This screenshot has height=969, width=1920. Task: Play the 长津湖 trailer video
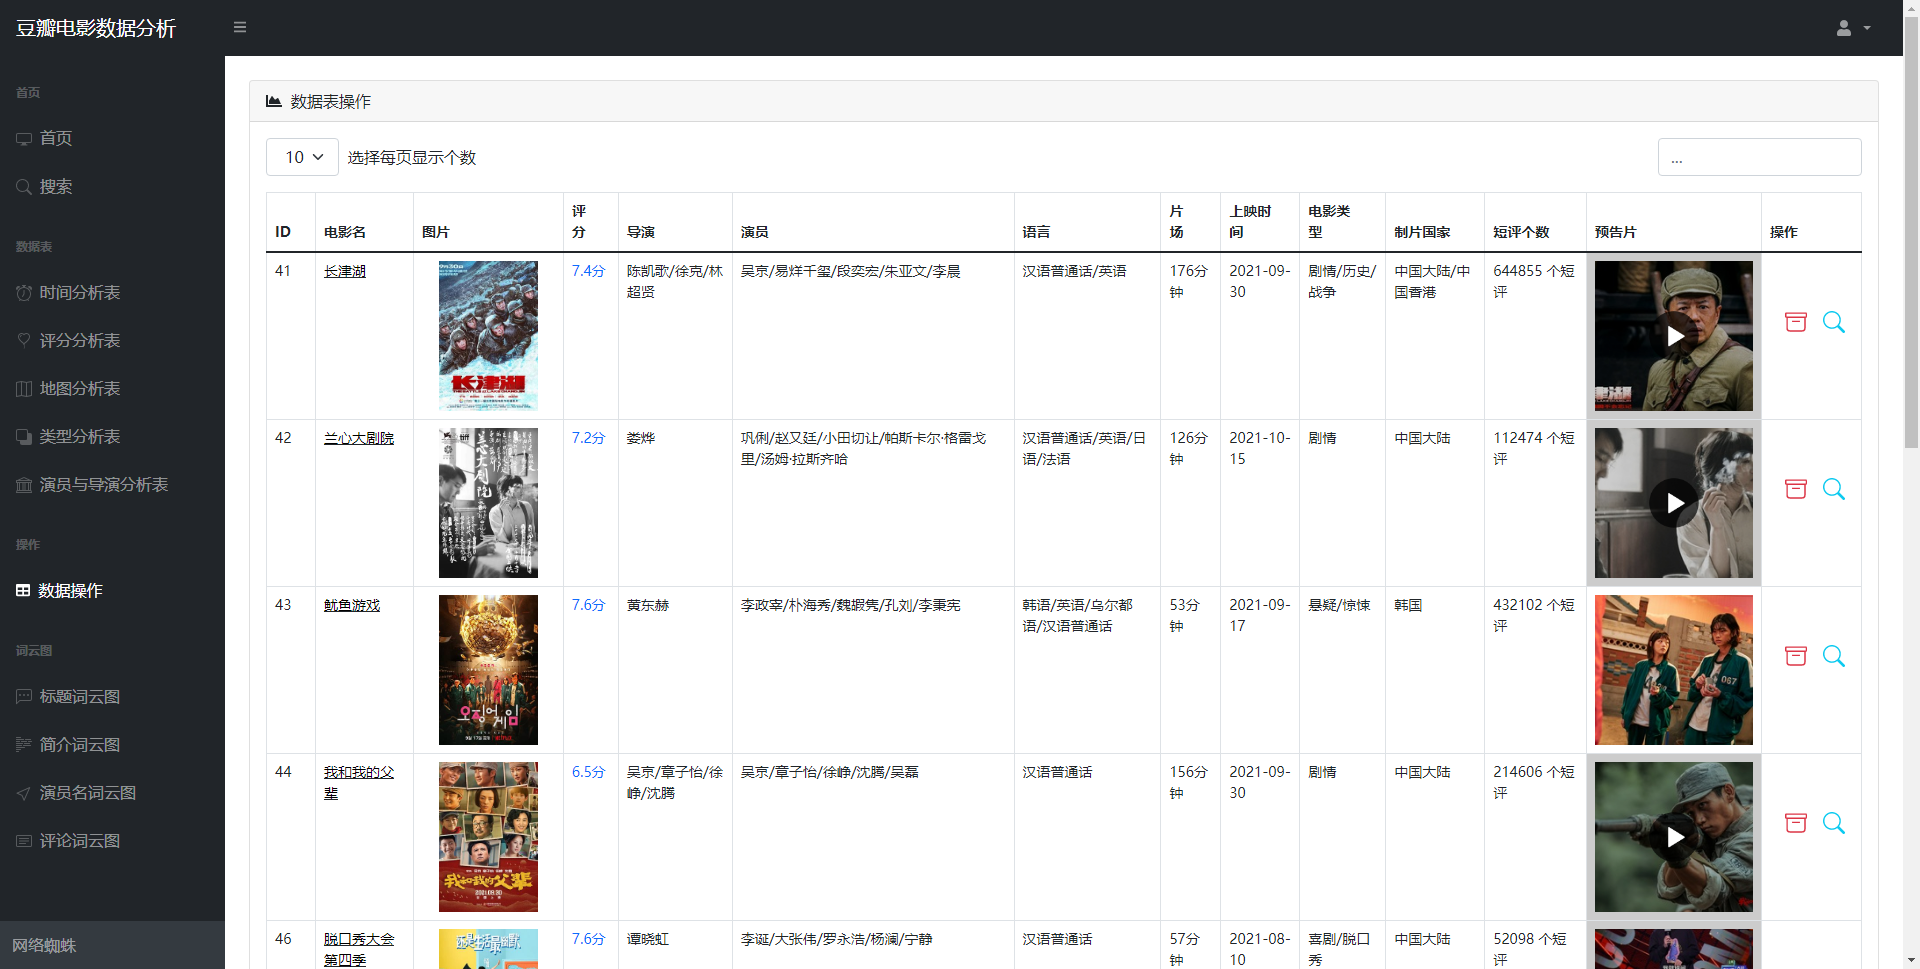(1675, 336)
